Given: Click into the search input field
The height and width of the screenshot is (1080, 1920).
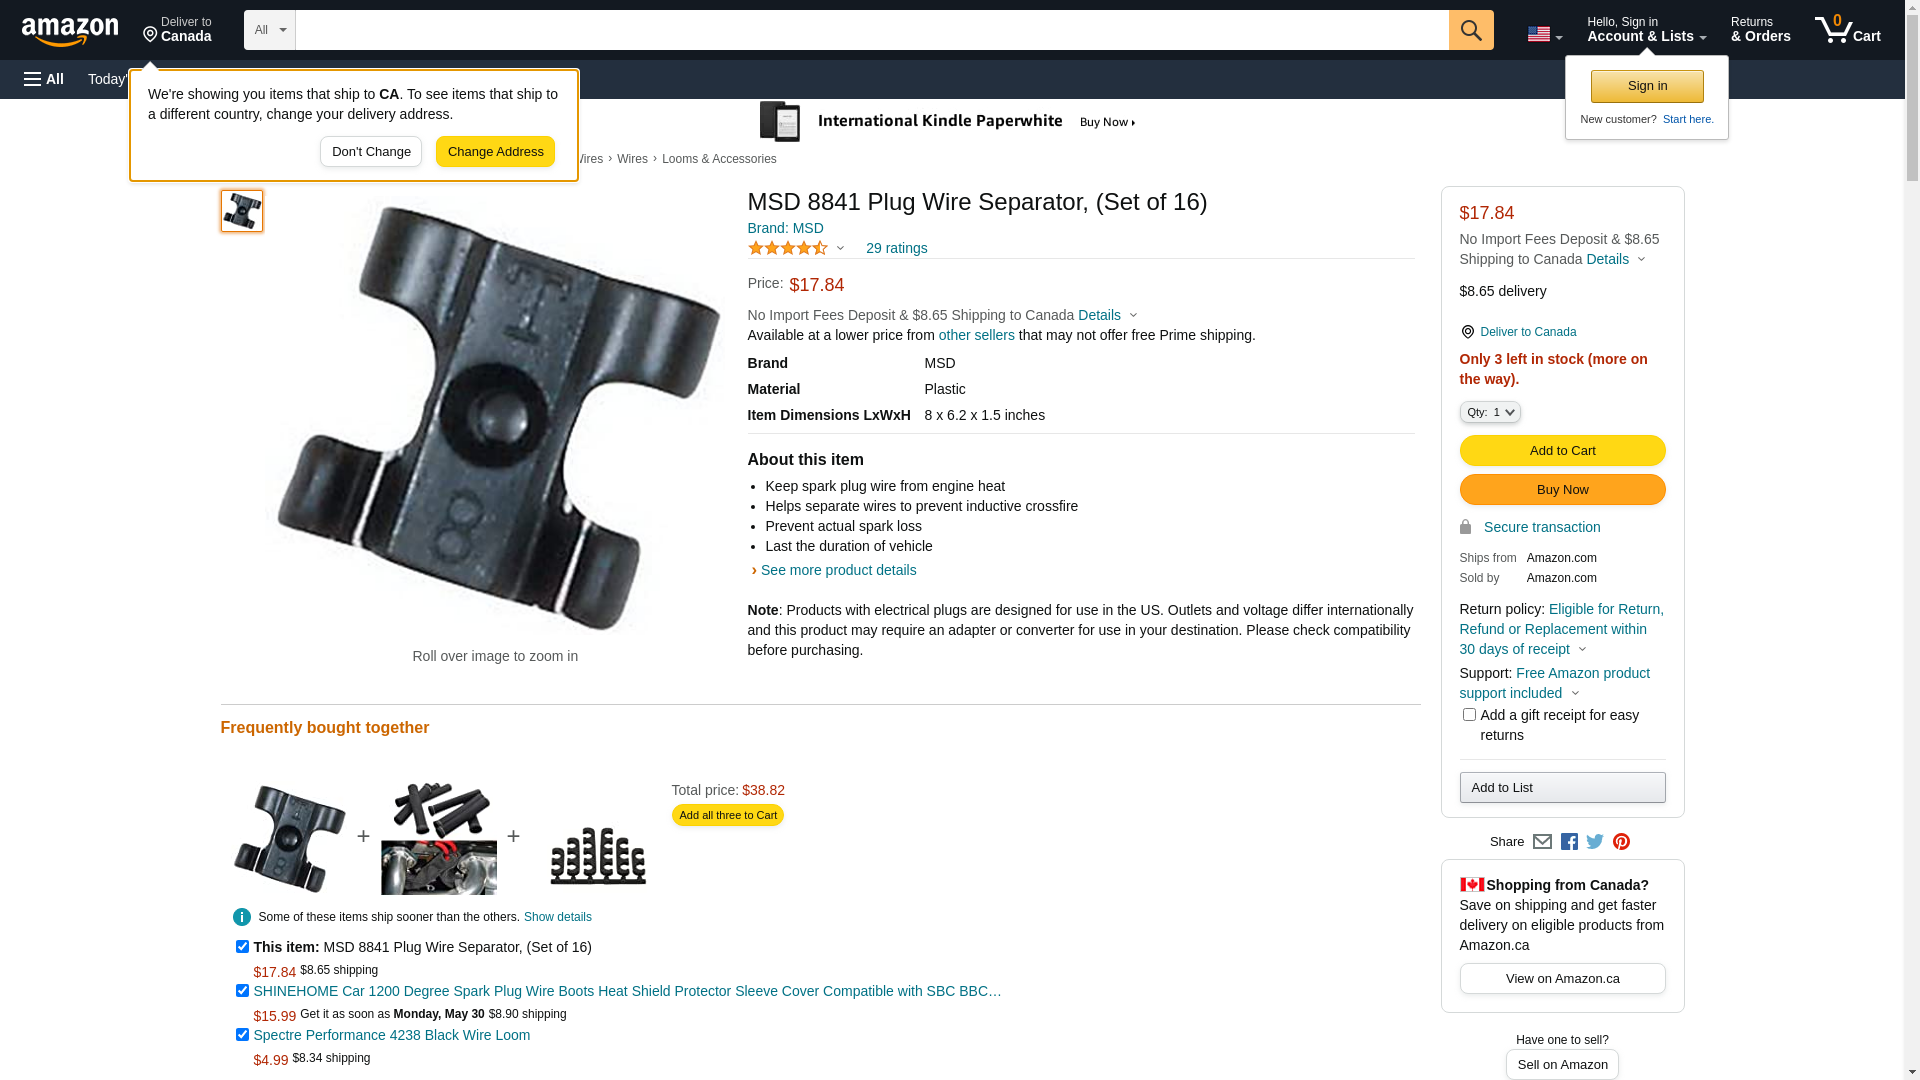Looking at the screenshot, I should [x=871, y=30].
